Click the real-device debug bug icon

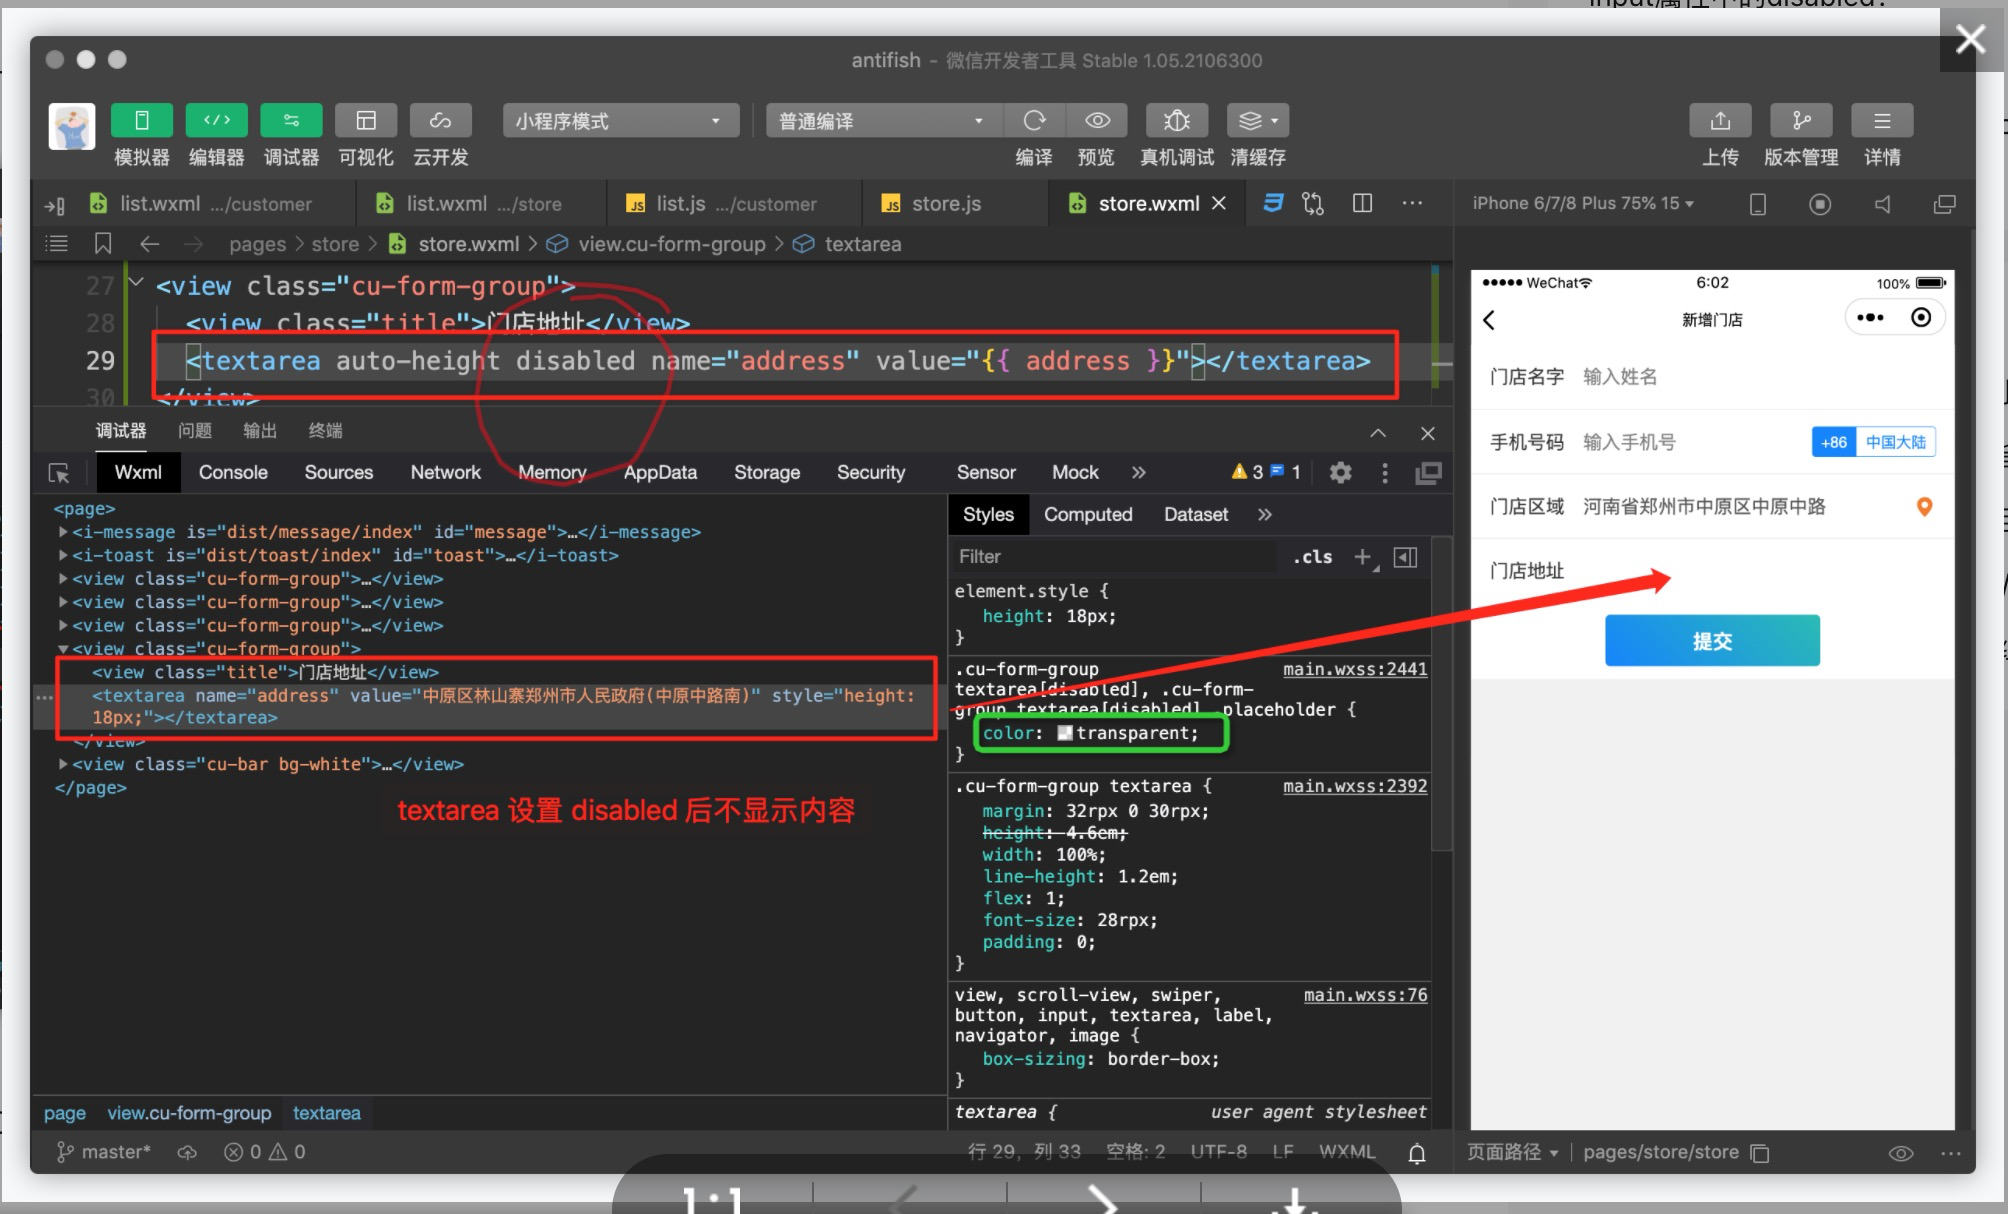tap(1176, 121)
